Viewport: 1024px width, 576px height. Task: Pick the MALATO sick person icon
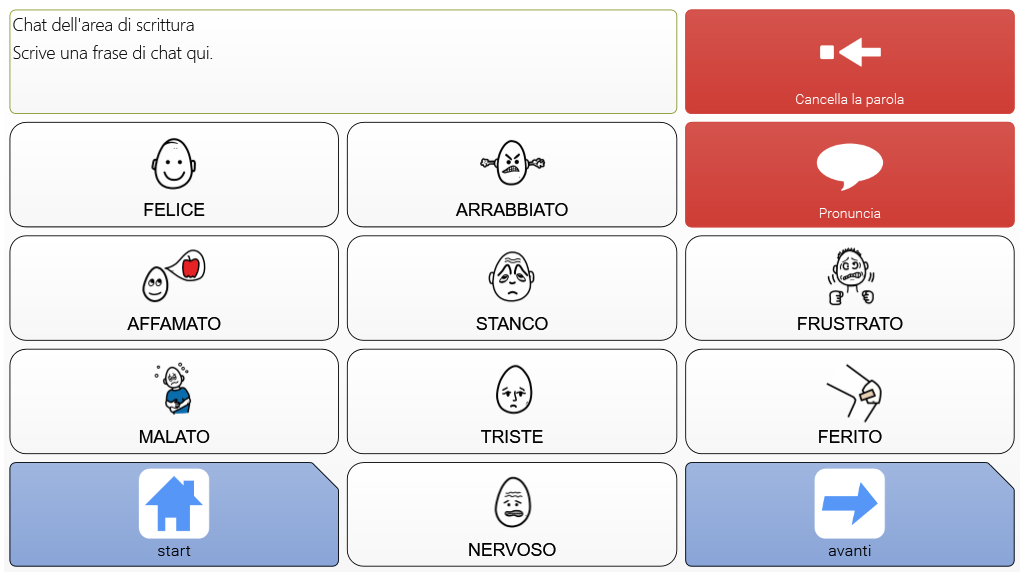tap(174, 389)
